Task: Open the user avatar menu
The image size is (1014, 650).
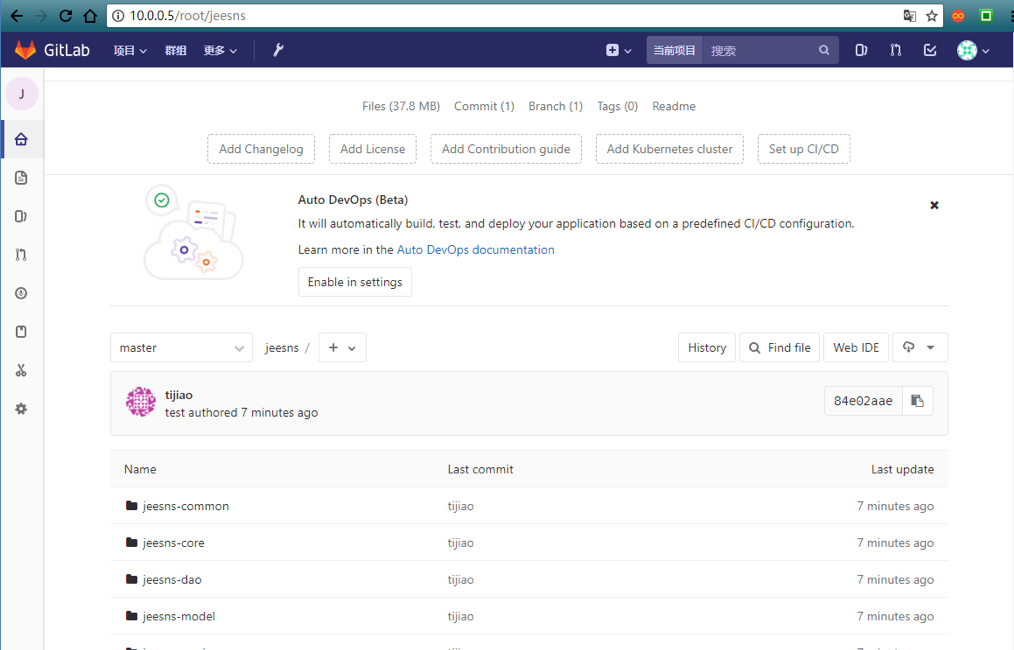Action: pos(973,50)
